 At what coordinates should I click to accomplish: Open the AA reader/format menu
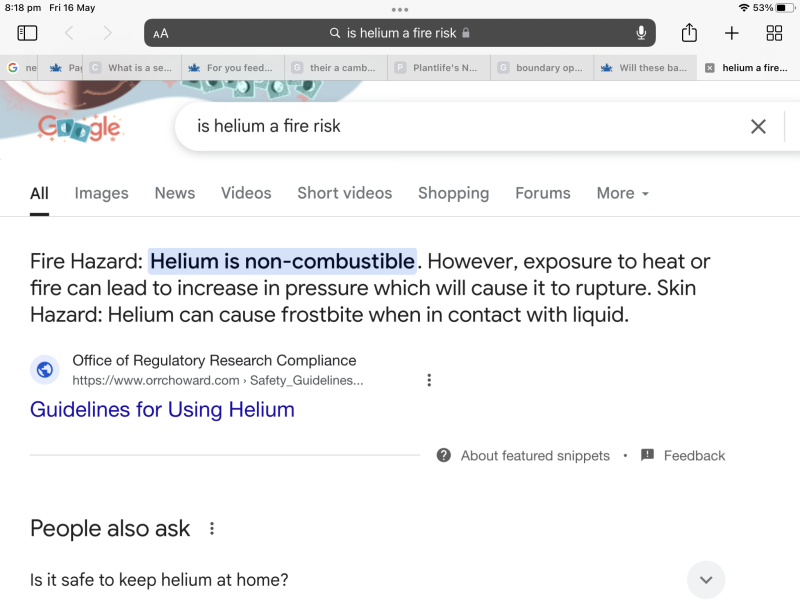[161, 33]
